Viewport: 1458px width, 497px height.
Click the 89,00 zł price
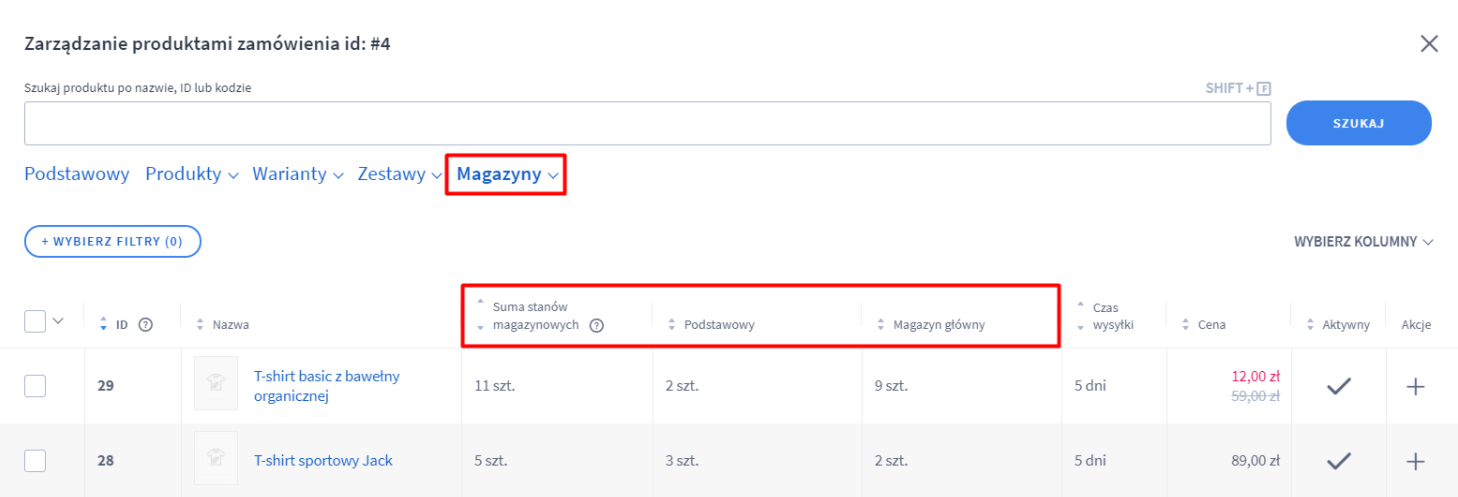pos(1255,461)
